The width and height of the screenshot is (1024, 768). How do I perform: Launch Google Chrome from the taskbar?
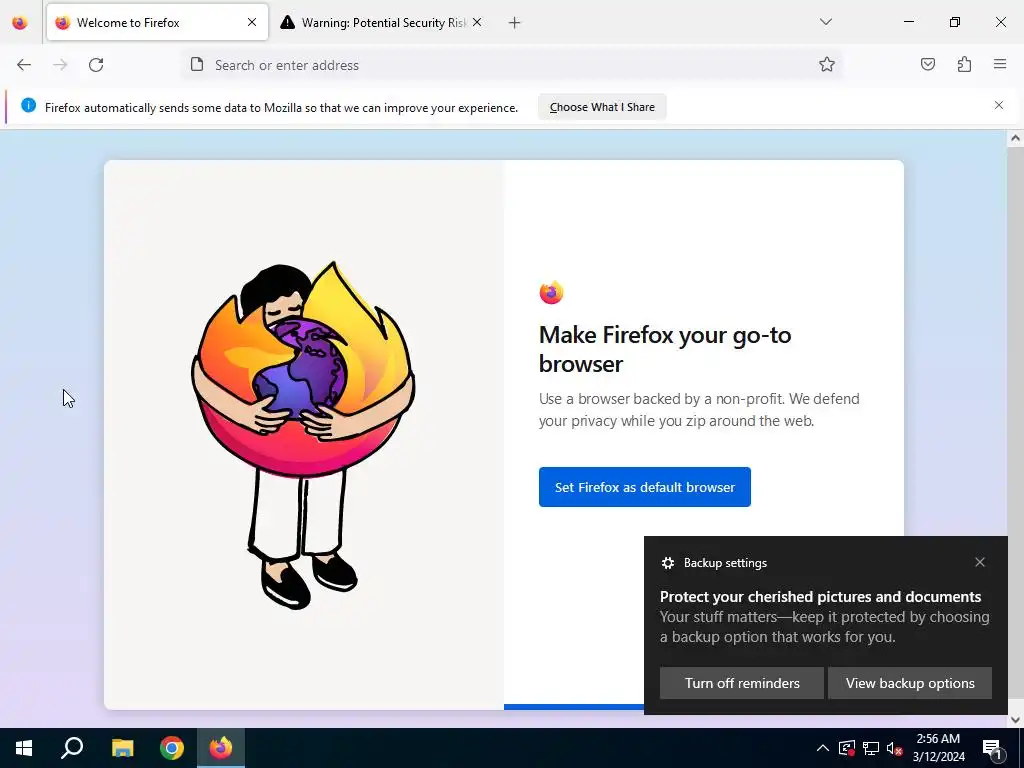pyautogui.click(x=172, y=748)
